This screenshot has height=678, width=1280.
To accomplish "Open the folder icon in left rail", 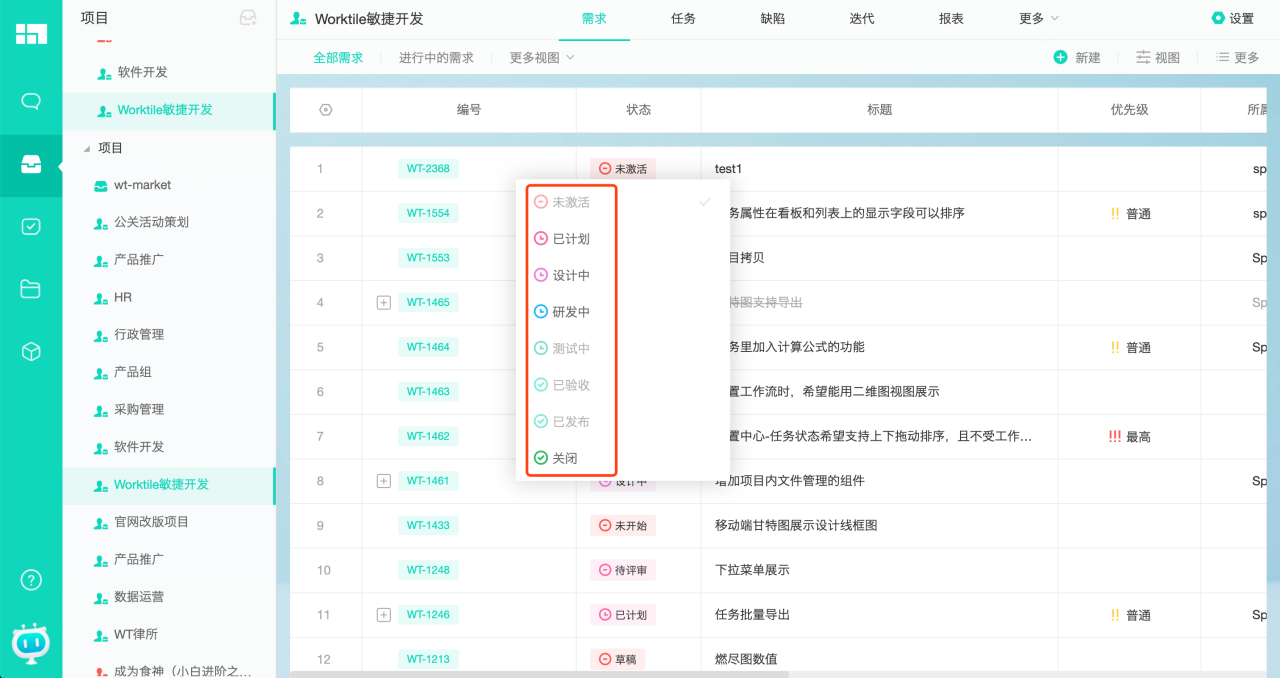I will pos(31,289).
